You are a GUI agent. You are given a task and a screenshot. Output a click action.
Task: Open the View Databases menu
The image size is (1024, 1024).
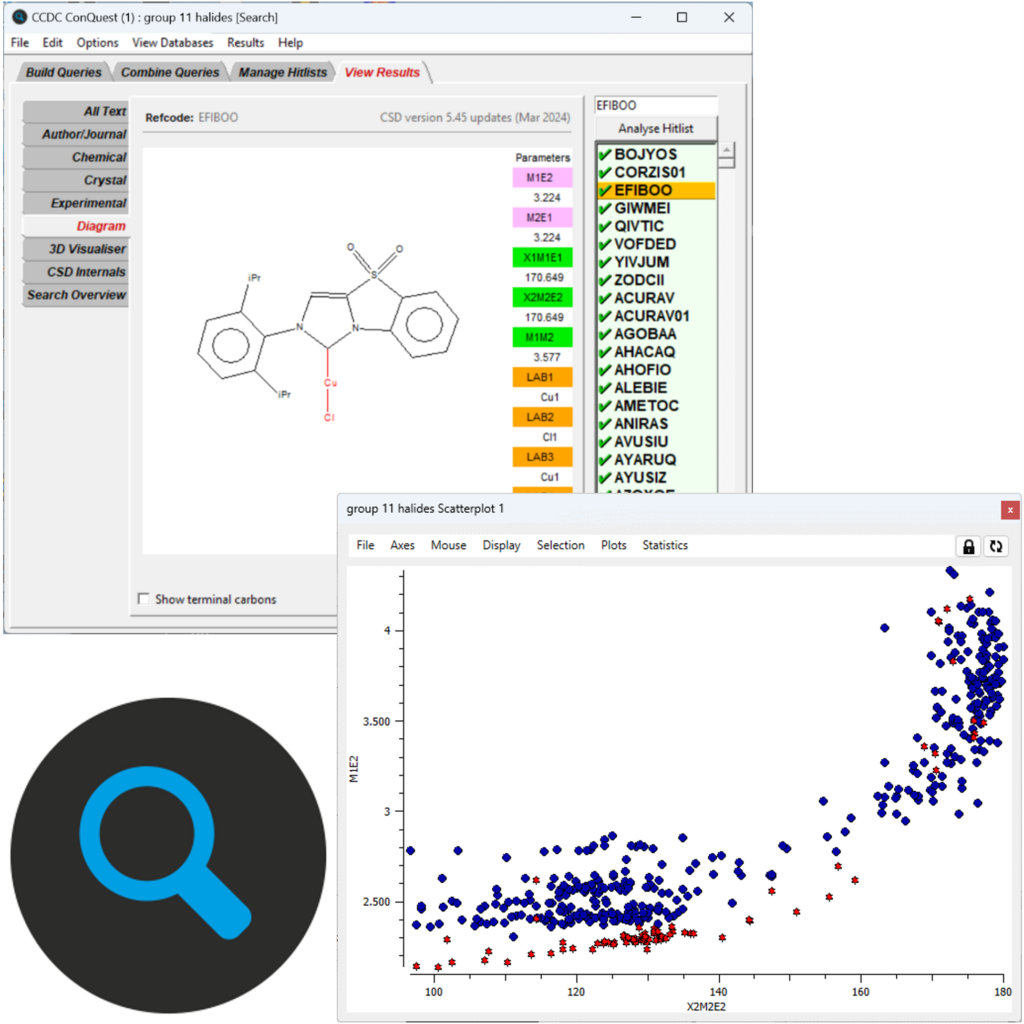click(172, 43)
